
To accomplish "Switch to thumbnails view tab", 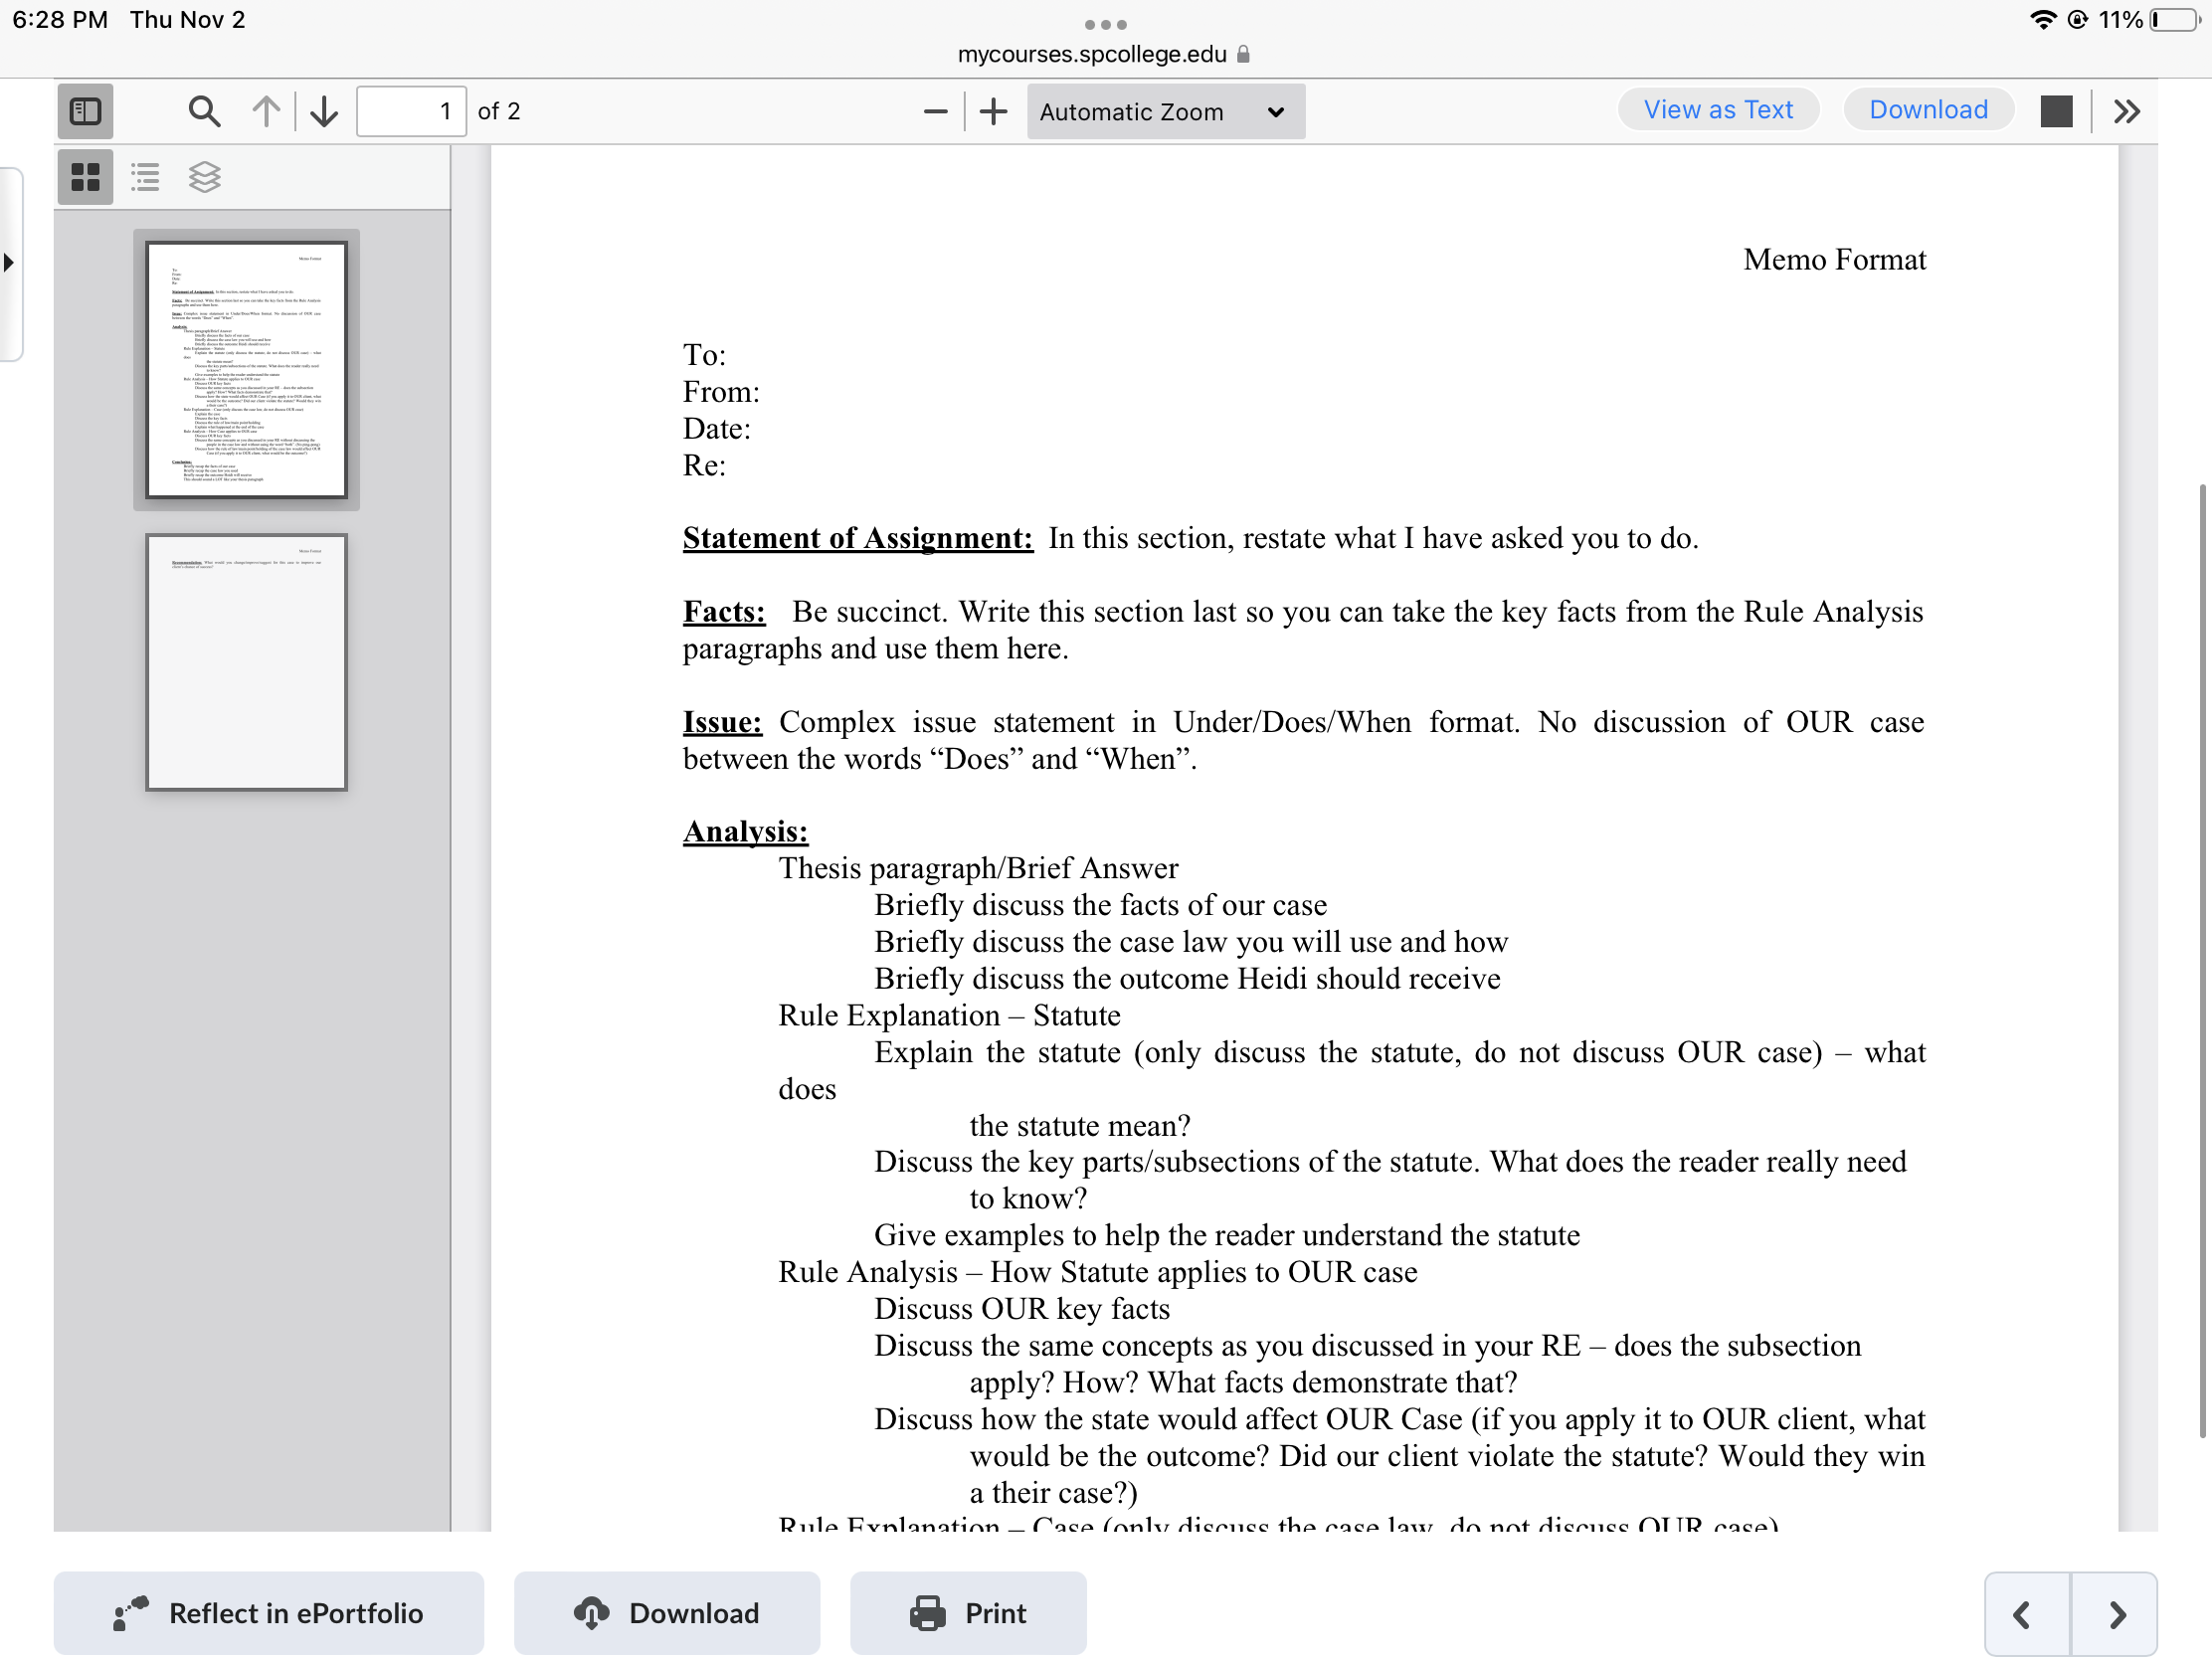I will tap(85, 177).
